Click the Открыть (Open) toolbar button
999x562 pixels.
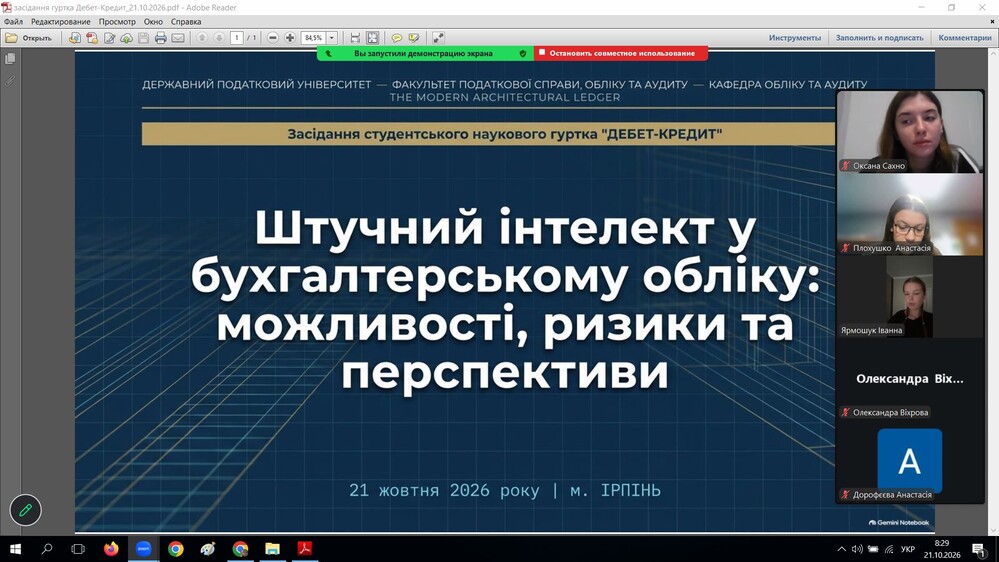click(29, 38)
